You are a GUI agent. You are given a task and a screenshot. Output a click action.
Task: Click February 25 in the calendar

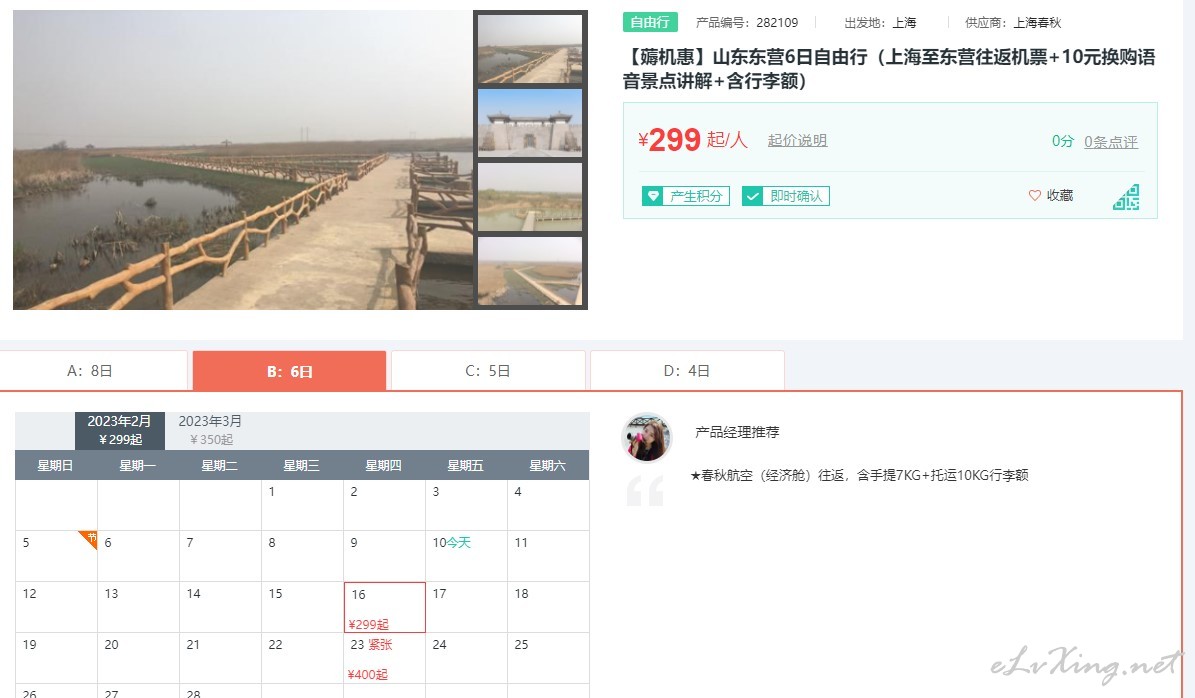(x=549, y=658)
